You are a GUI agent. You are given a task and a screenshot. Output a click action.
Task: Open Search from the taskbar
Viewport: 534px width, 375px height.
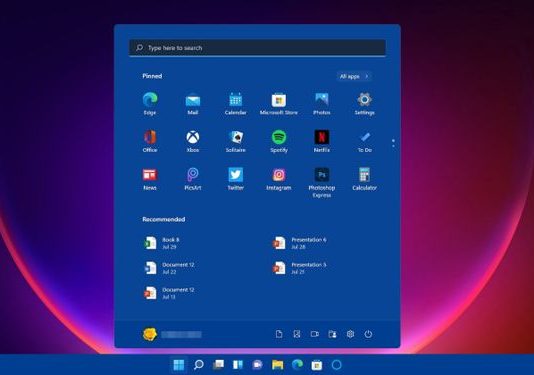click(x=199, y=365)
